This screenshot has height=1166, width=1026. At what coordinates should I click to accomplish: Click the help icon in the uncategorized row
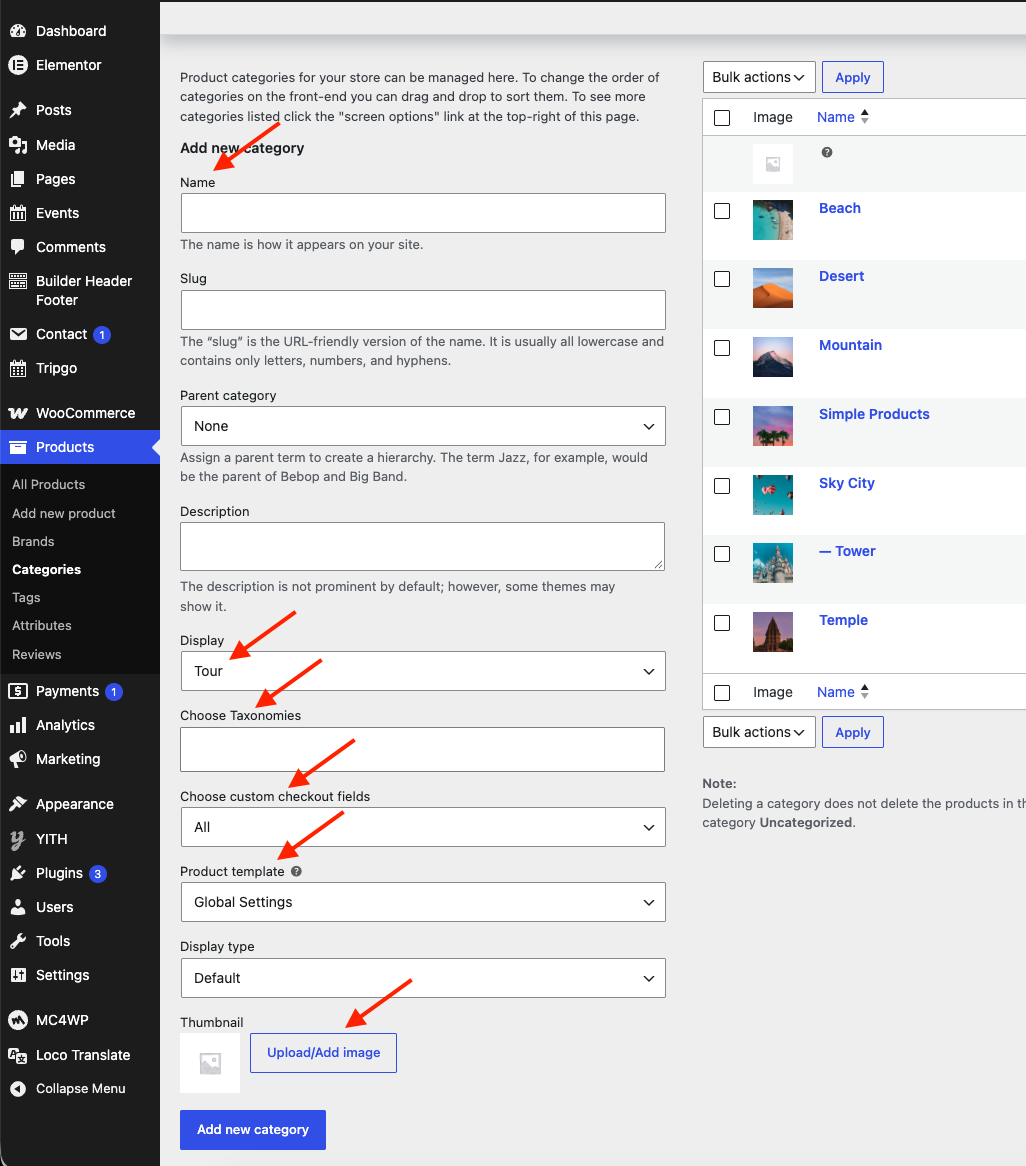pyautogui.click(x=827, y=152)
